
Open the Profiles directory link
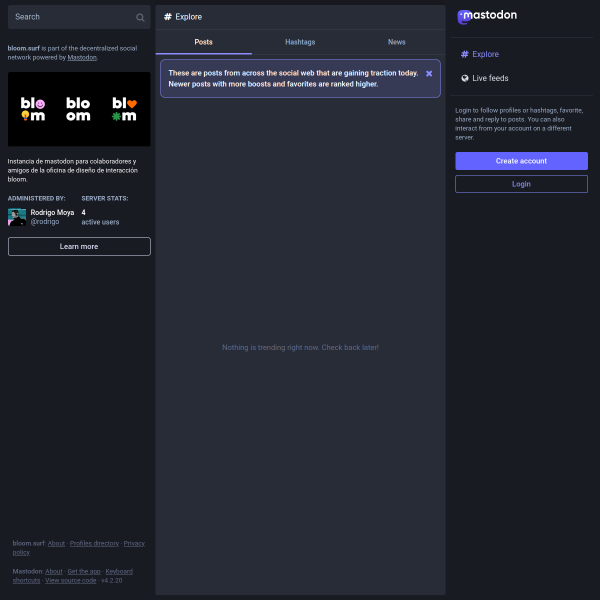coord(94,543)
